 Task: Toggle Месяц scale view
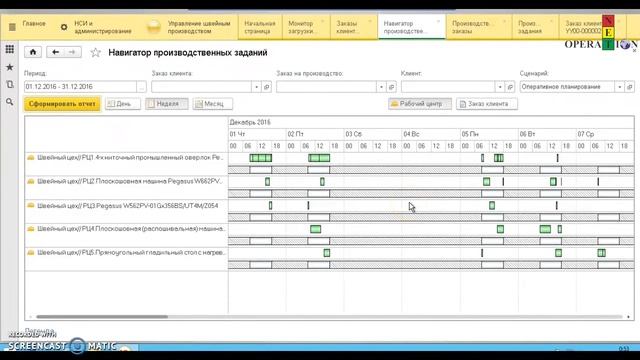tap(213, 104)
